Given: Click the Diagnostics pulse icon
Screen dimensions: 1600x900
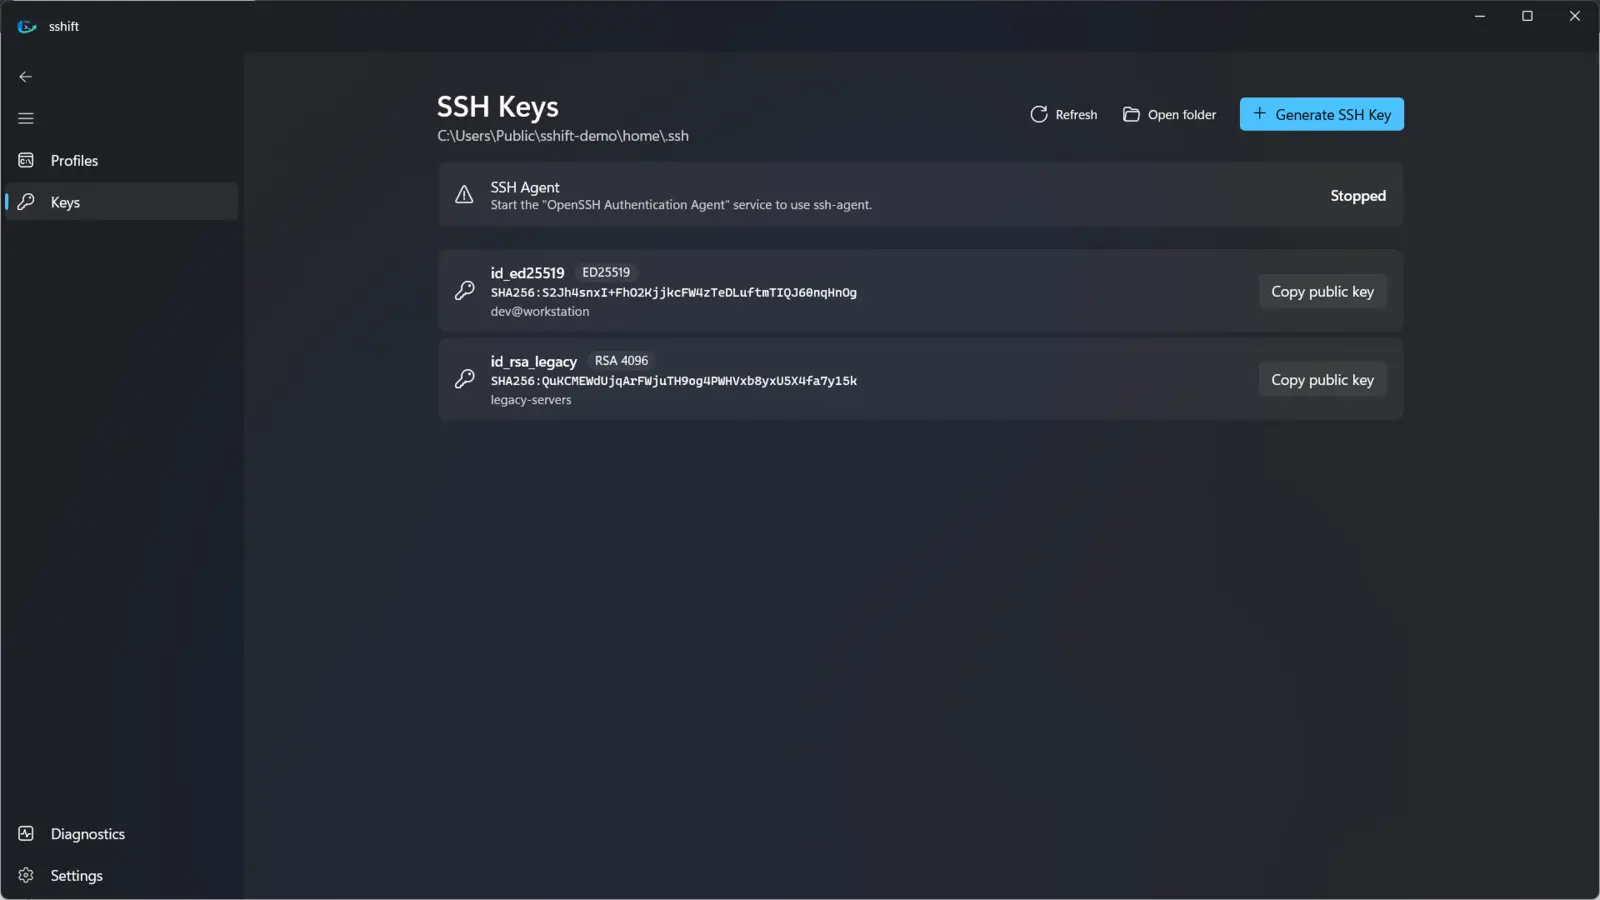Looking at the screenshot, I should click(26, 833).
